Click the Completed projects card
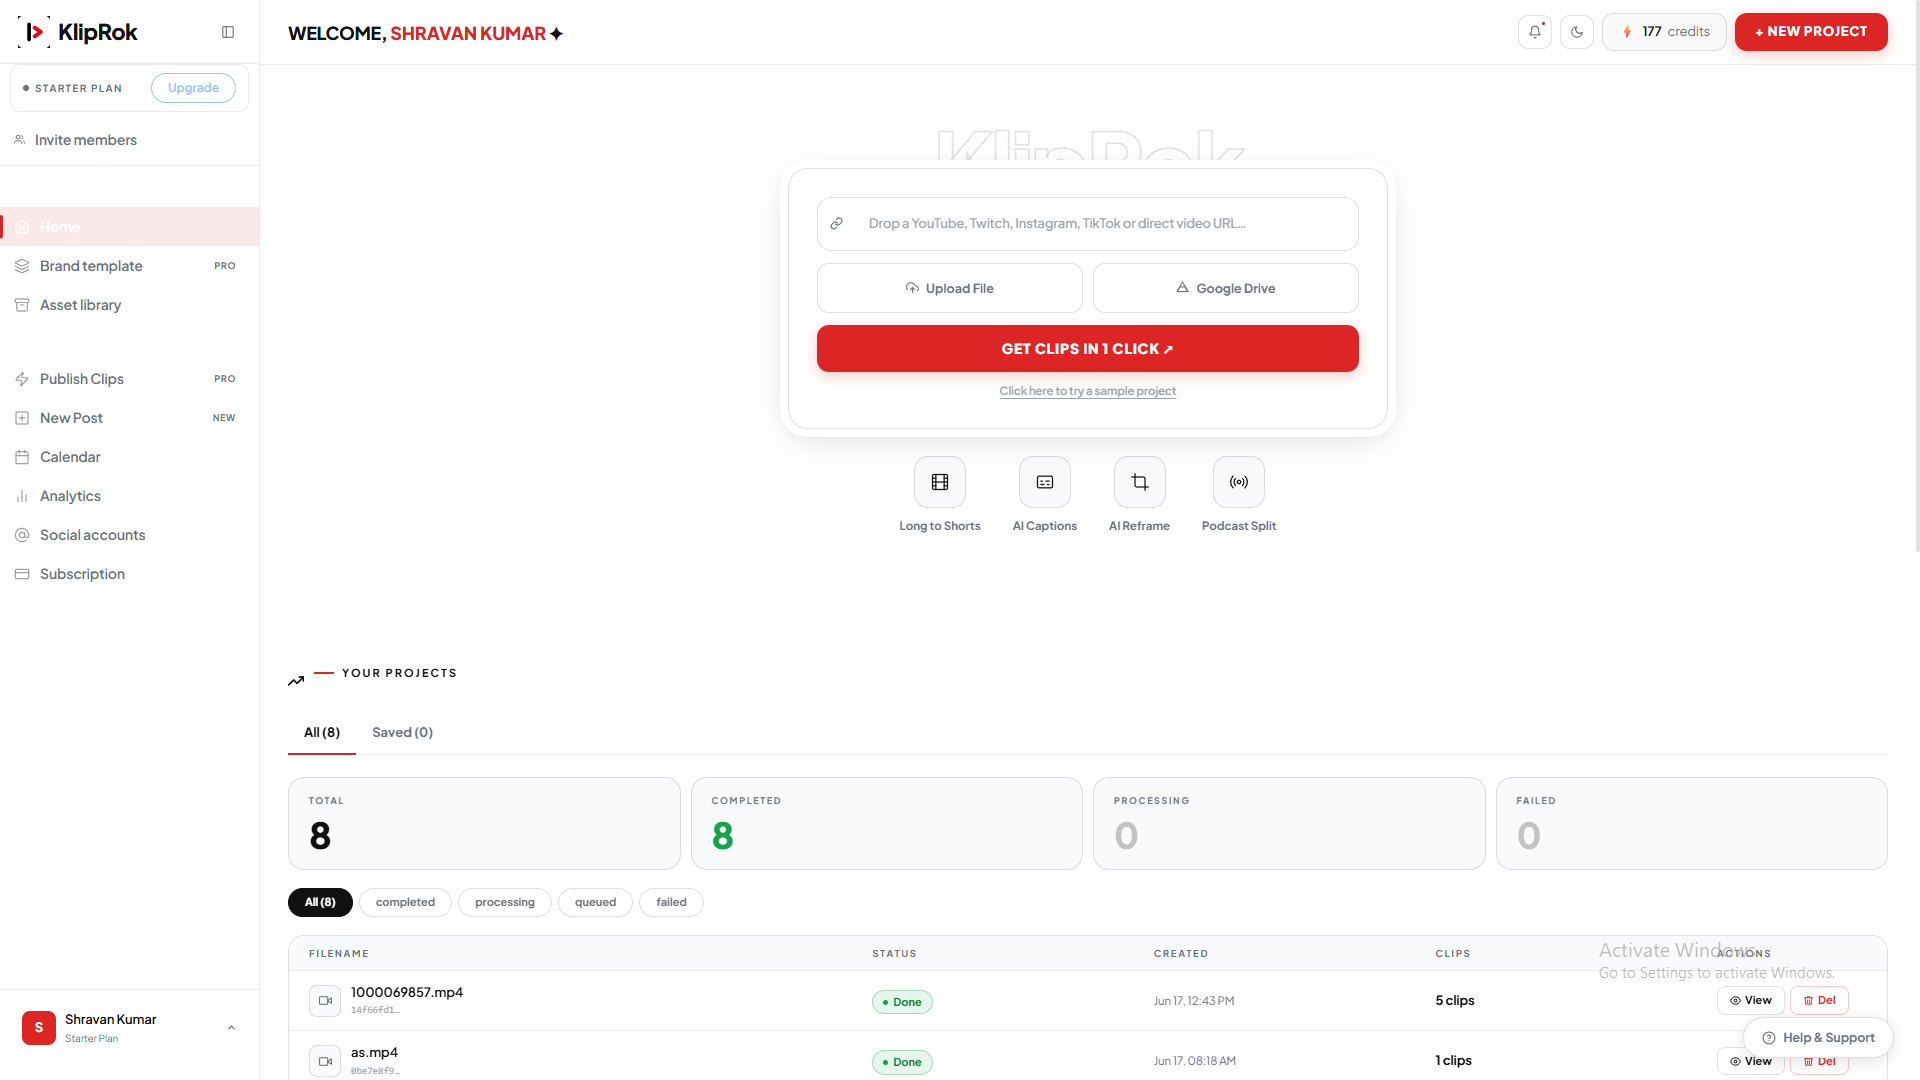 [886, 824]
